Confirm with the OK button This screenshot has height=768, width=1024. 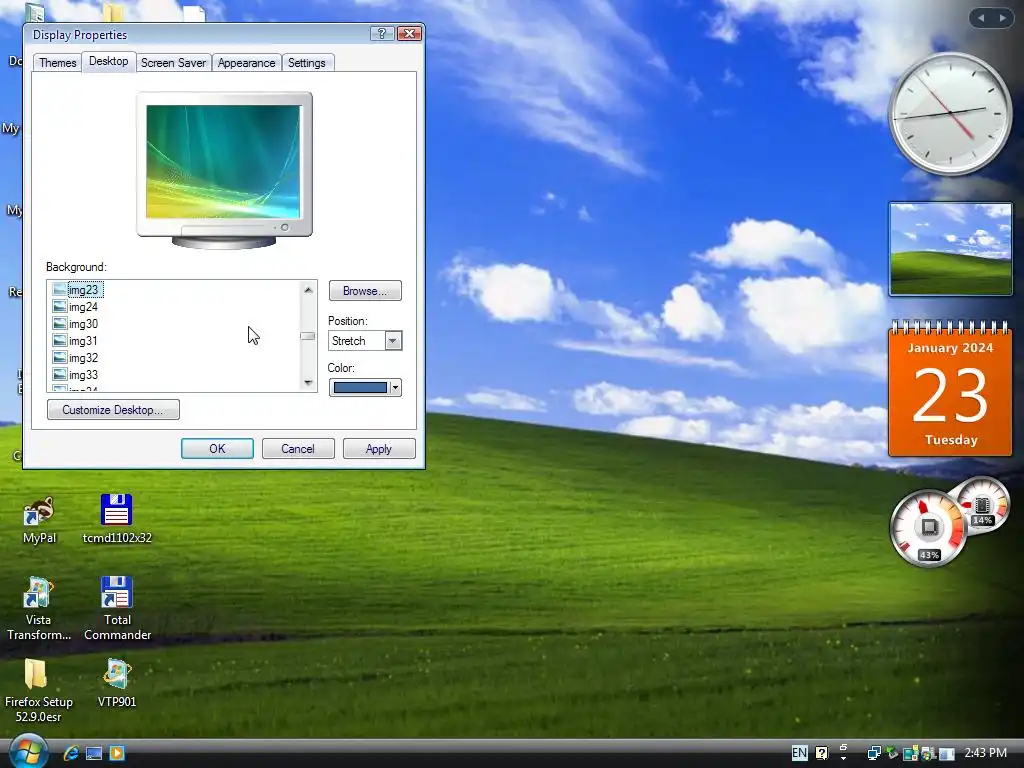(x=217, y=449)
